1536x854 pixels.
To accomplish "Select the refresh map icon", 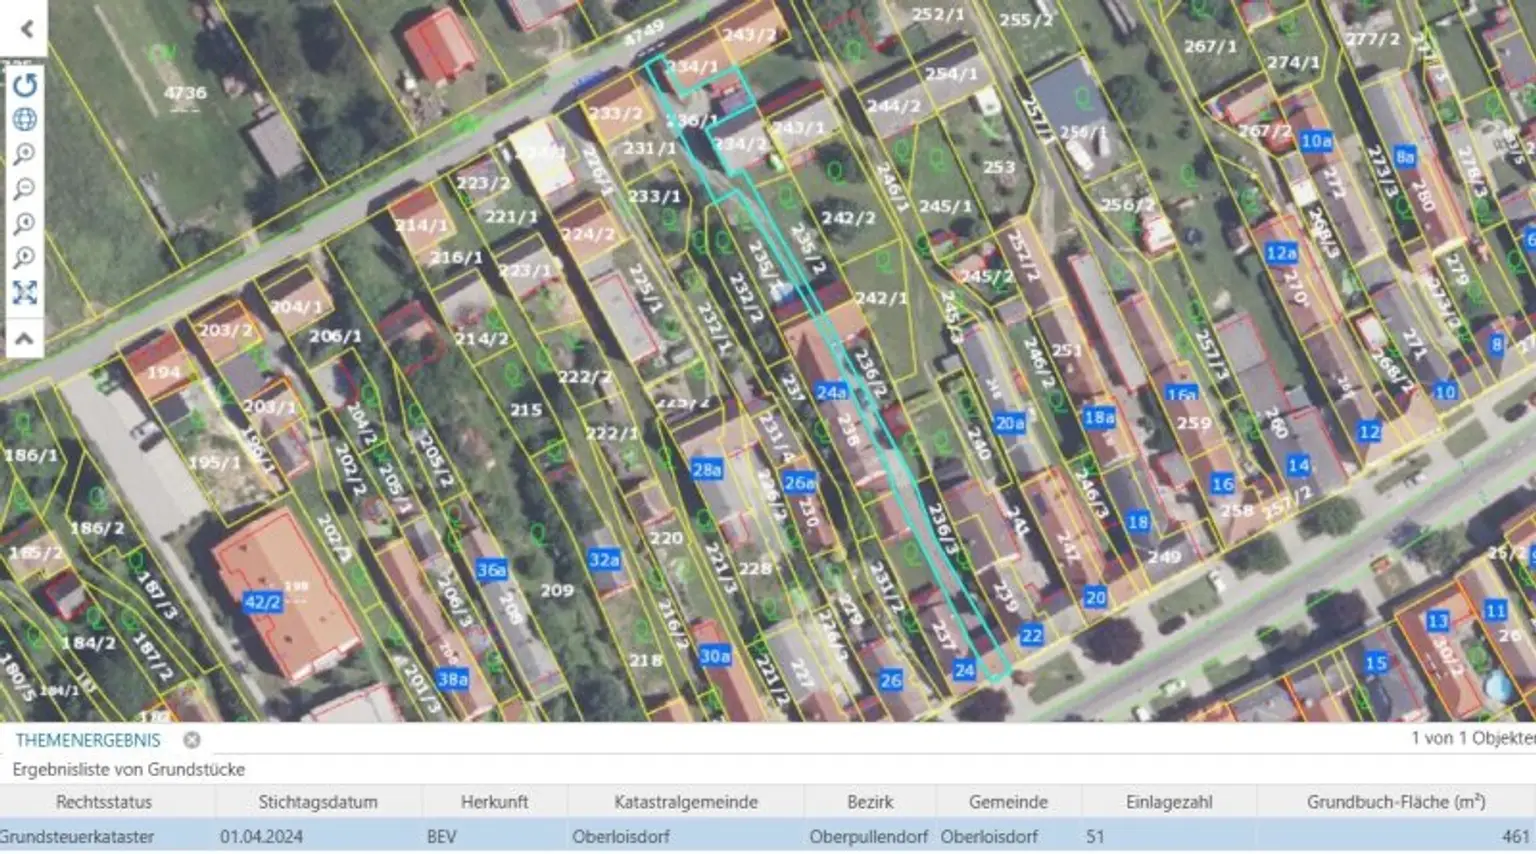I will (25, 87).
